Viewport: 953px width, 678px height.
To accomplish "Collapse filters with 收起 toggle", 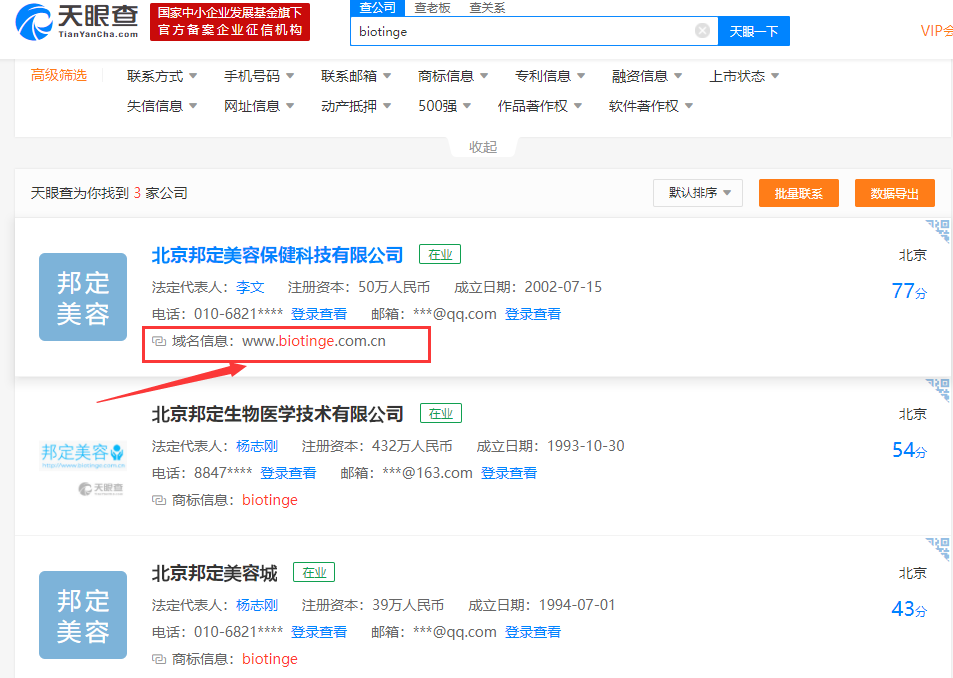I will click(x=483, y=147).
